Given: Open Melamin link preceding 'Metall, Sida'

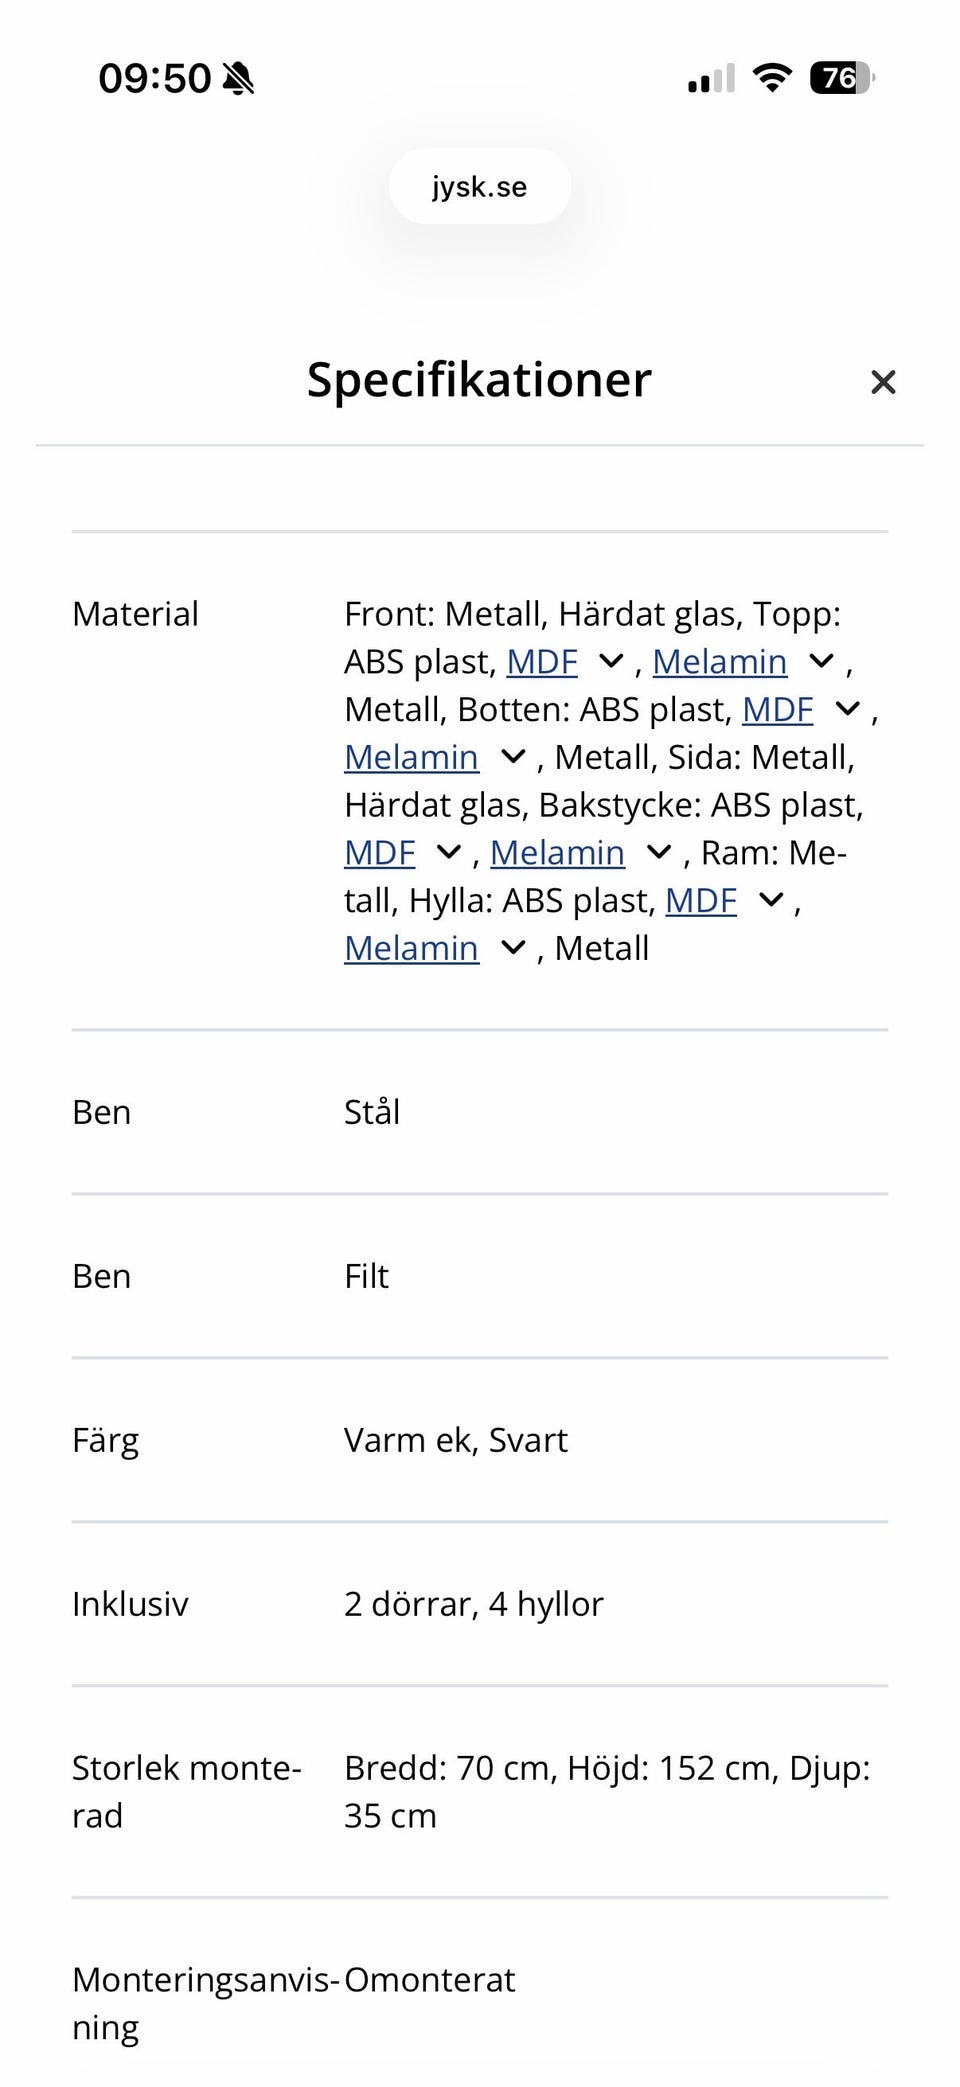Looking at the screenshot, I should pos(411,758).
